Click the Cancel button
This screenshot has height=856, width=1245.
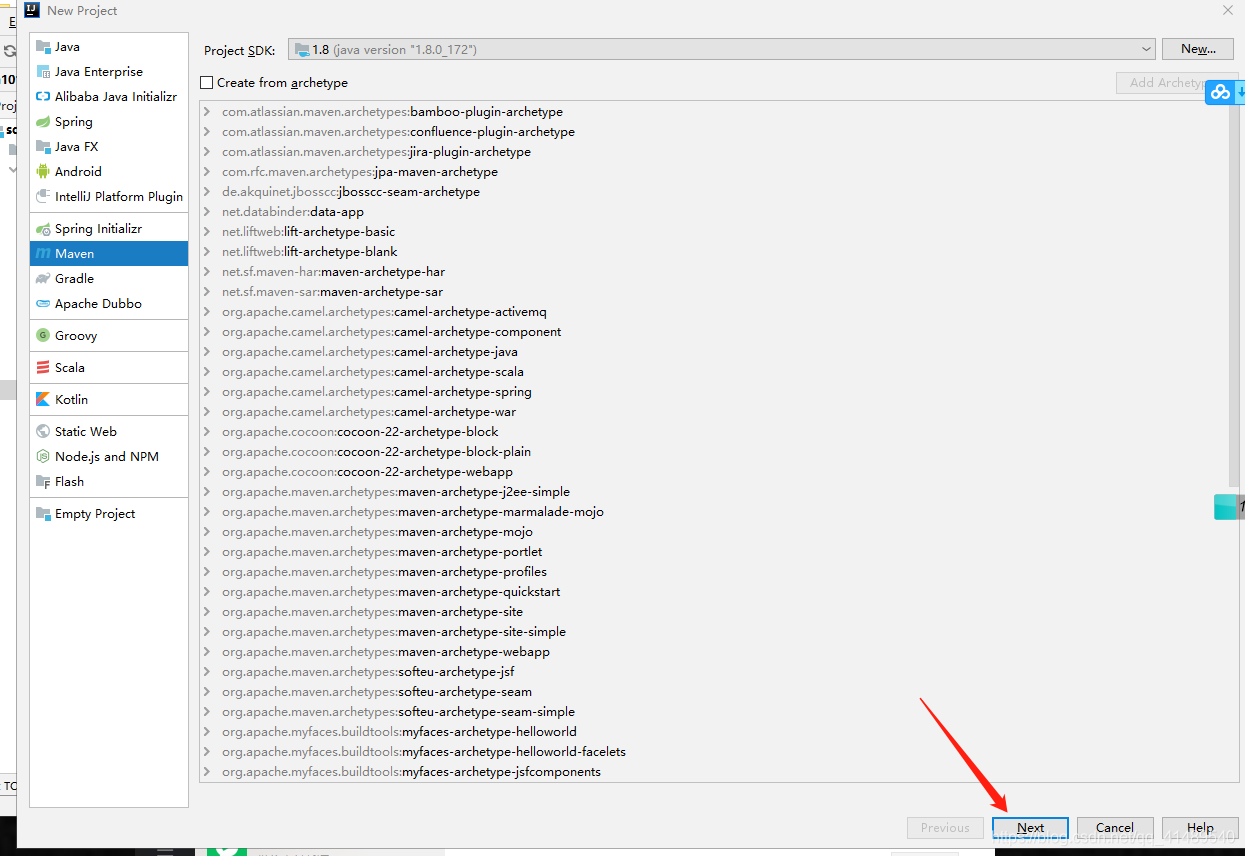[x=1115, y=828]
